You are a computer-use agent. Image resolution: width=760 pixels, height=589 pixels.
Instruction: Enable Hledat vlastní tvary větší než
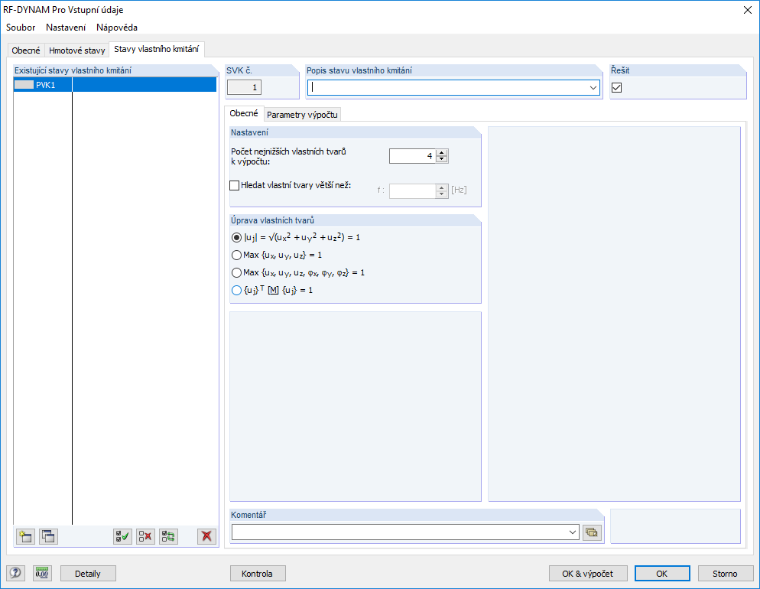point(234,185)
